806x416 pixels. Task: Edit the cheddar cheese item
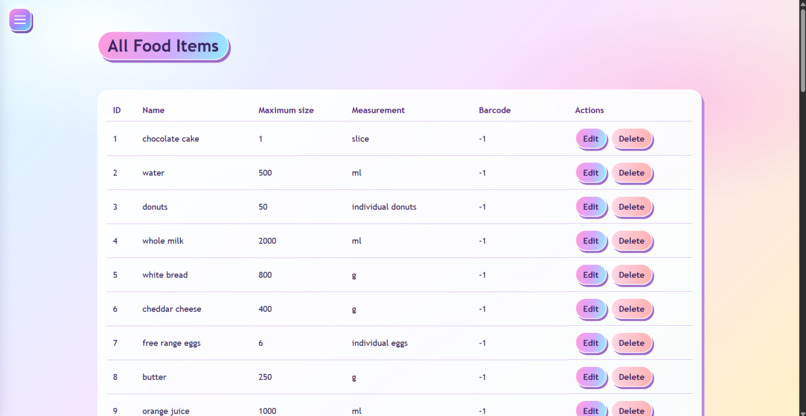point(591,309)
